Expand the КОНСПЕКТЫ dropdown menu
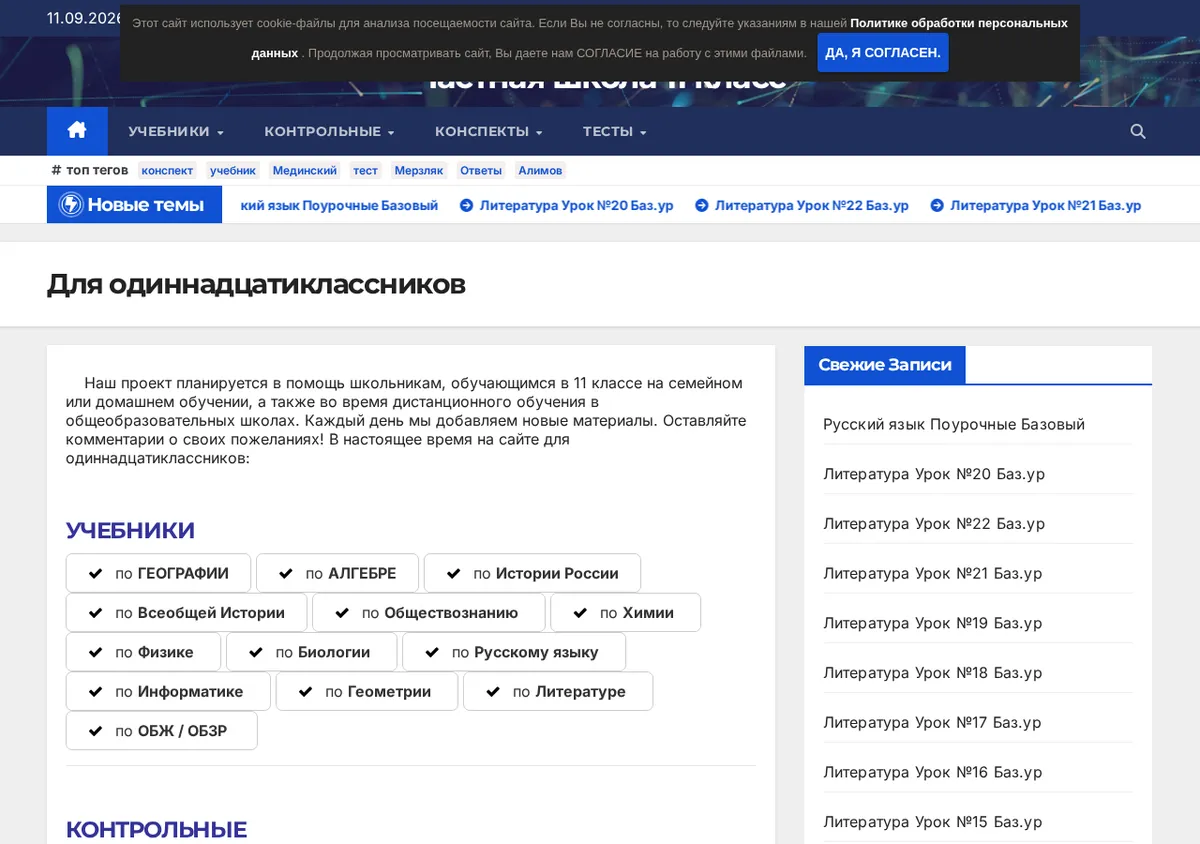Image resolution: width=1200 pixels, height=844 pixels. (x=488, y=131)
